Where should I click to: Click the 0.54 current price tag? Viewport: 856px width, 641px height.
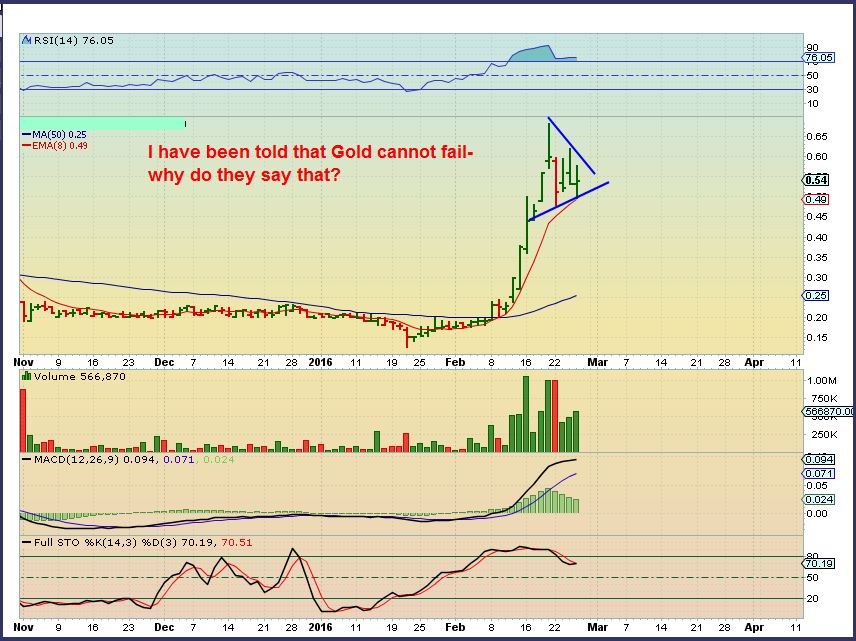[x=815, y=180]
